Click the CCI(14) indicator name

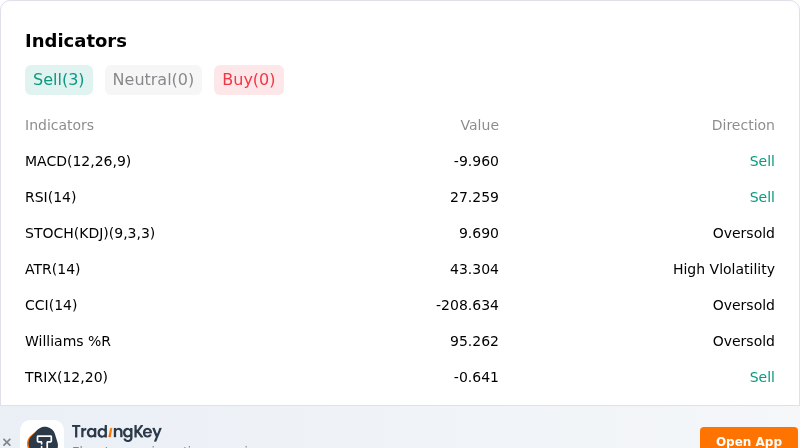[x=51, y=305]
